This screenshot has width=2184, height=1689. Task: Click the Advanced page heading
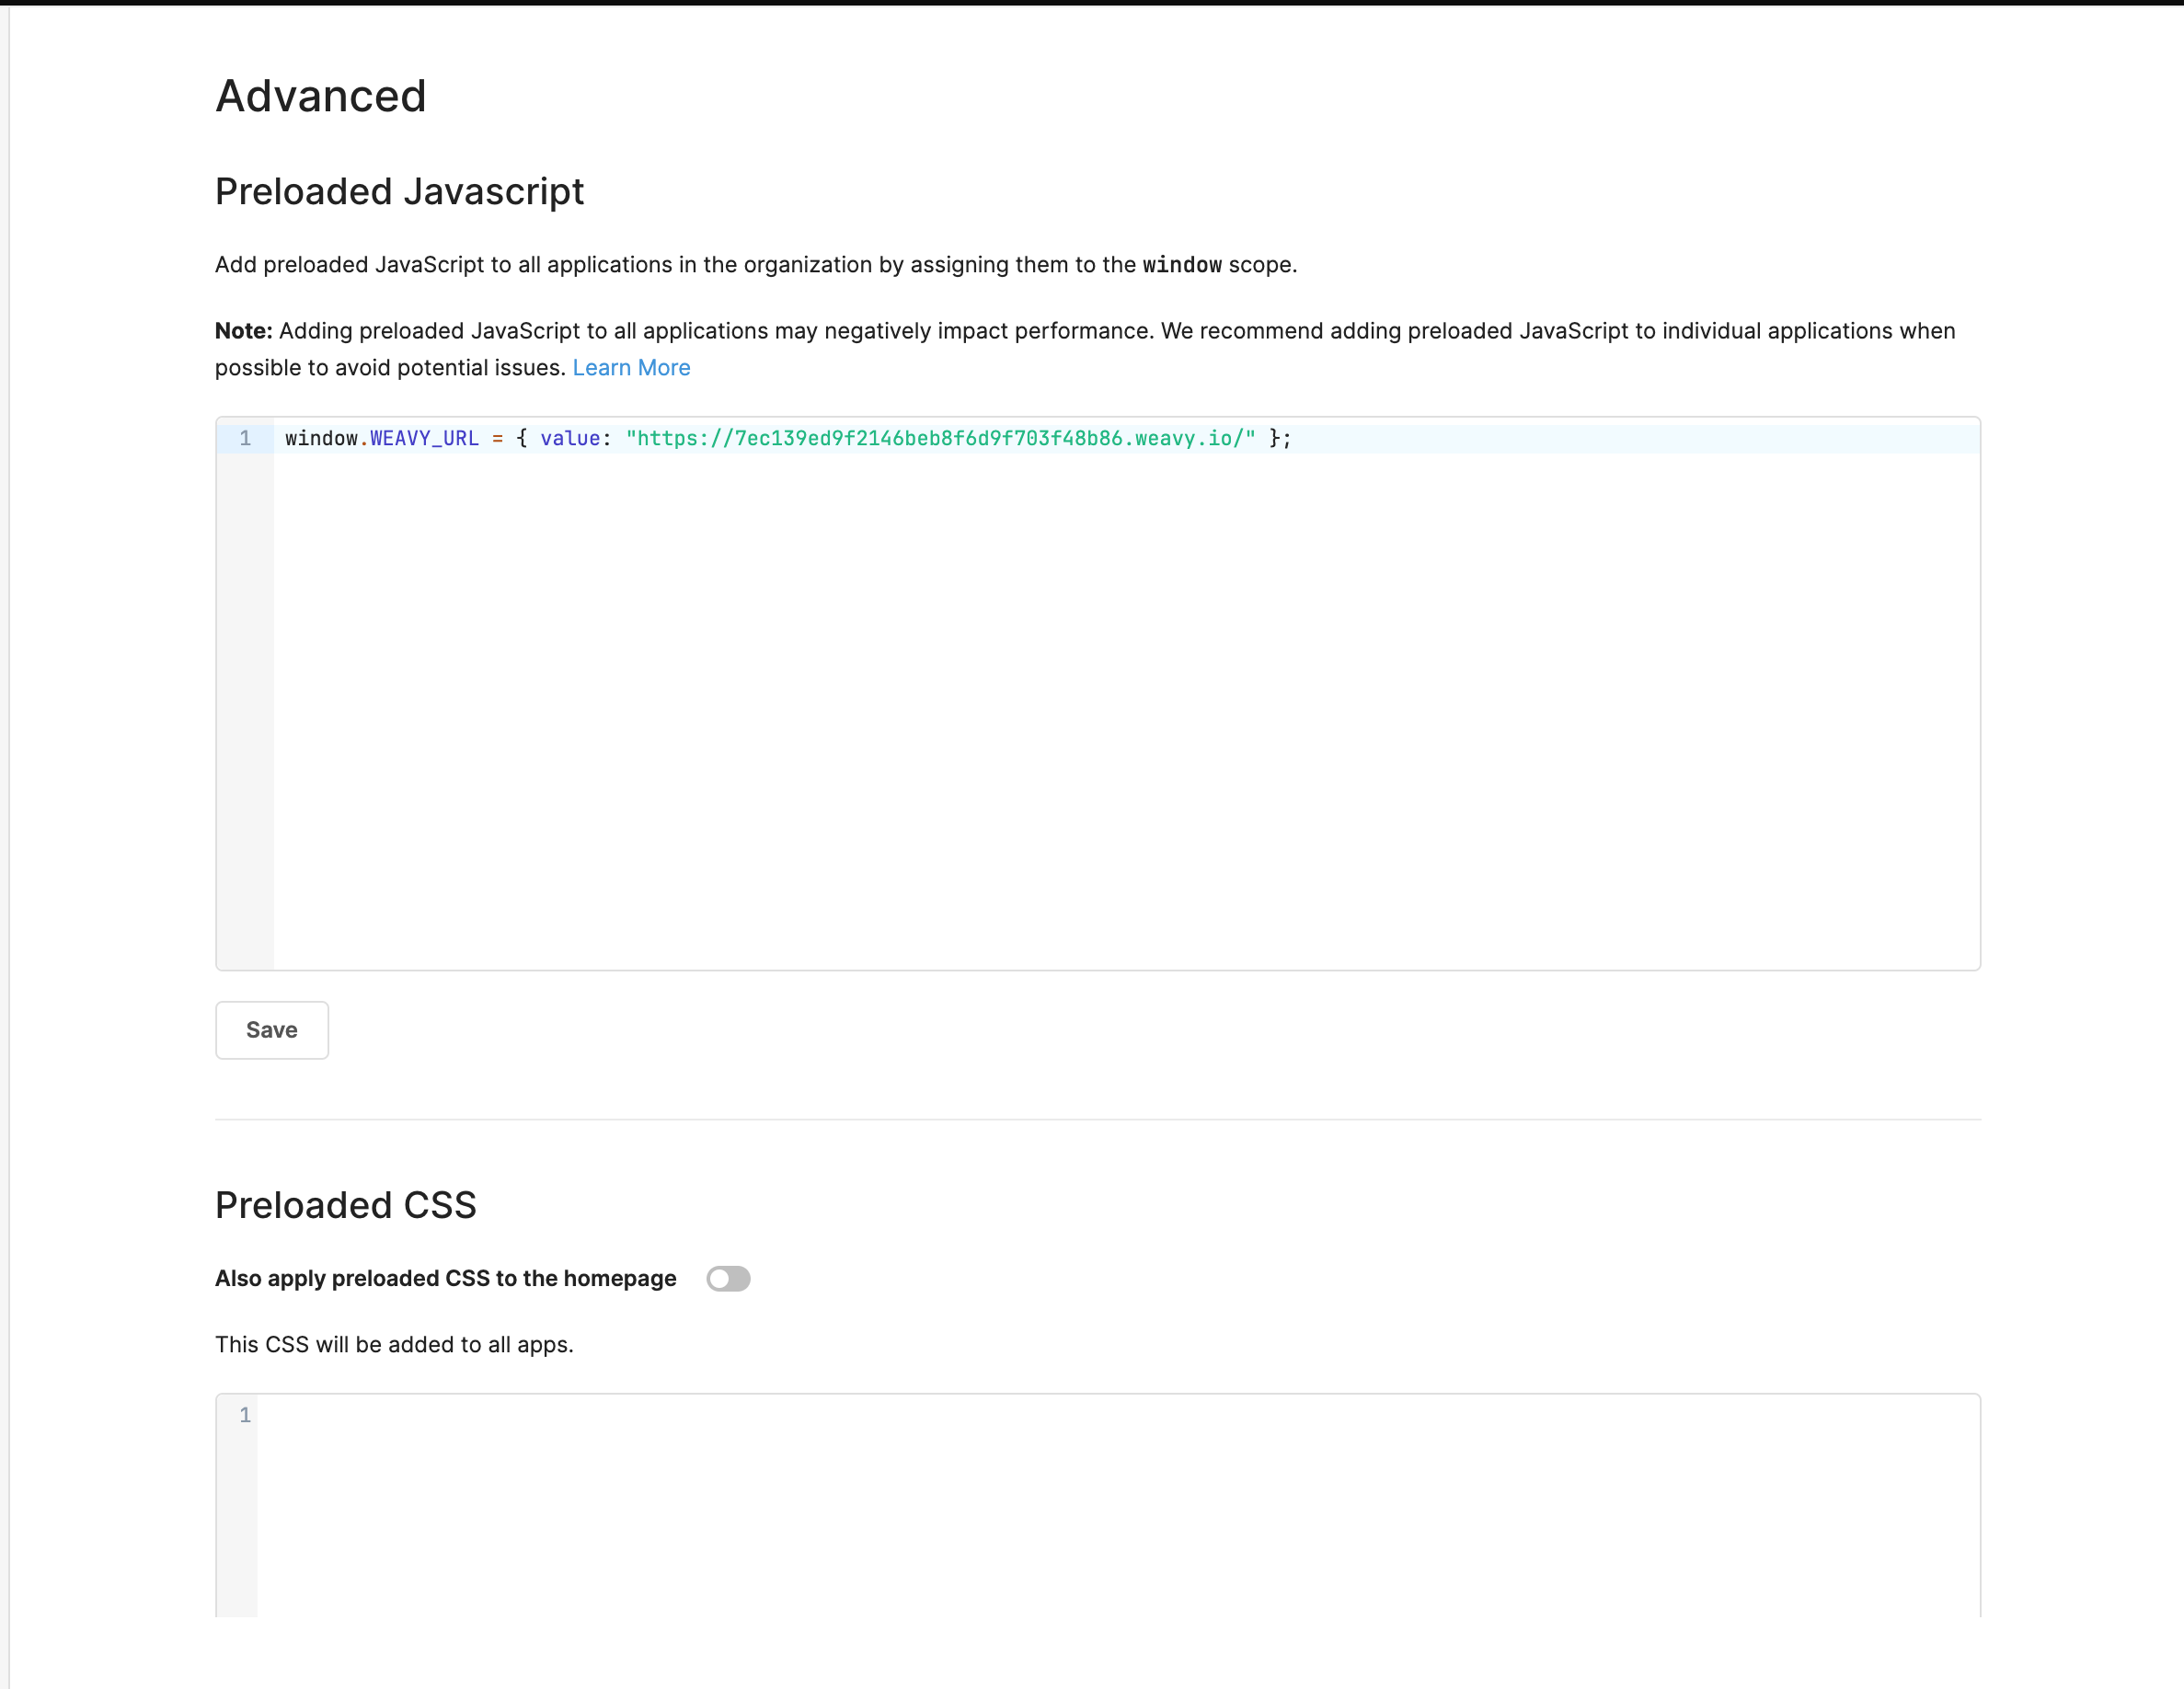coord(321,97)
